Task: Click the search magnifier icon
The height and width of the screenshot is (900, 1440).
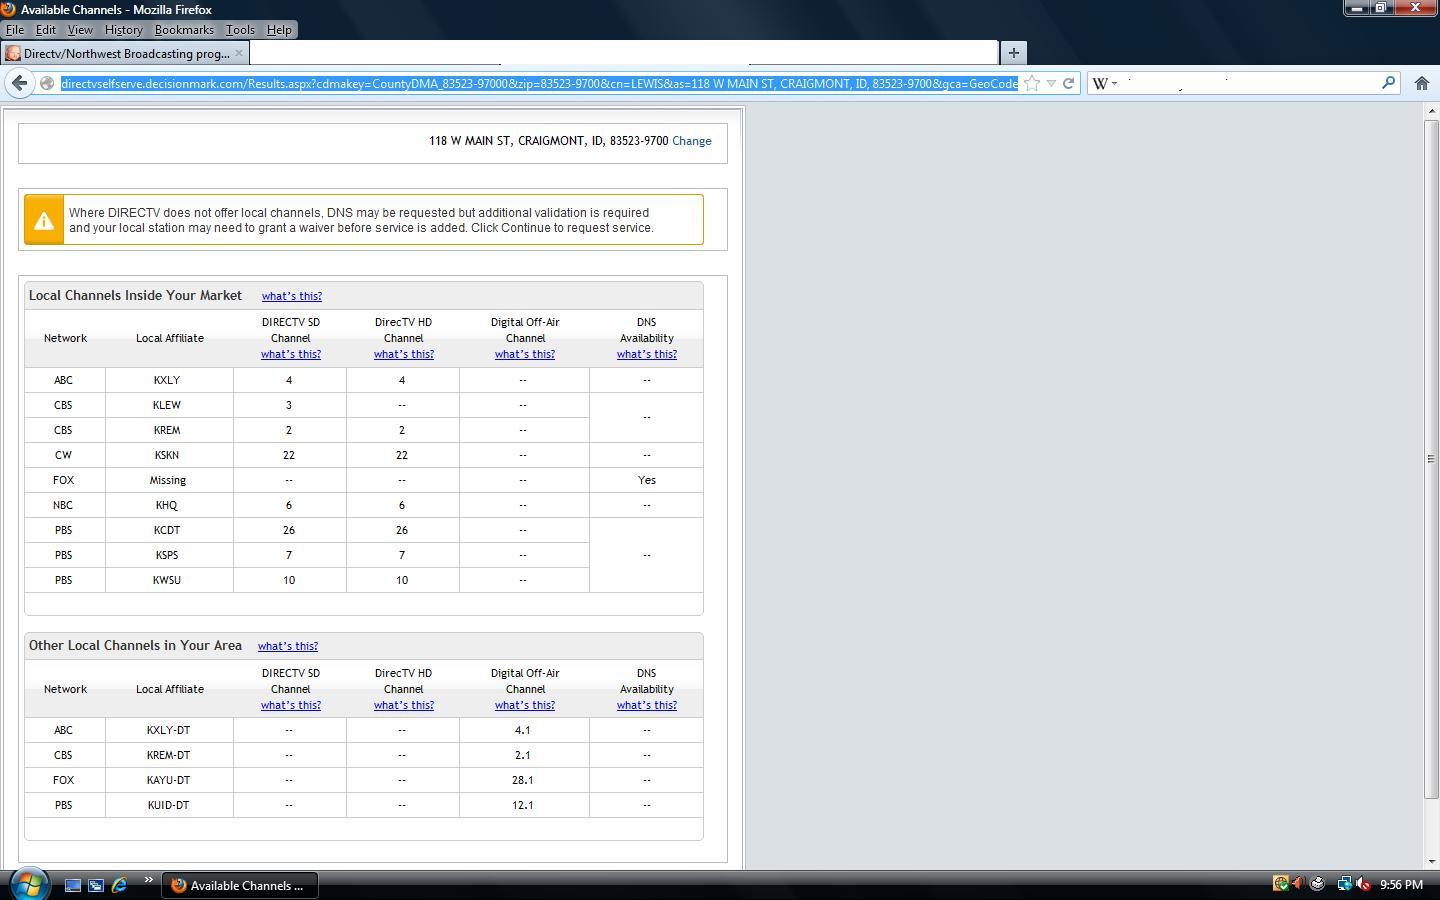Action: coord(1388,83)
